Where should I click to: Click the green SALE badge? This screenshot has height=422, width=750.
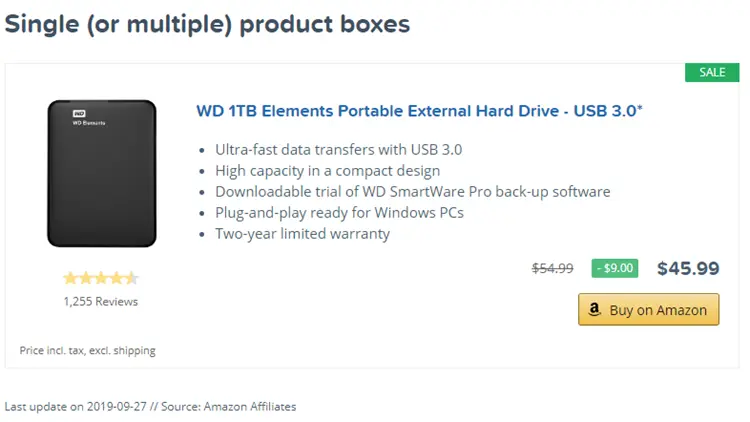coord(712,72)
